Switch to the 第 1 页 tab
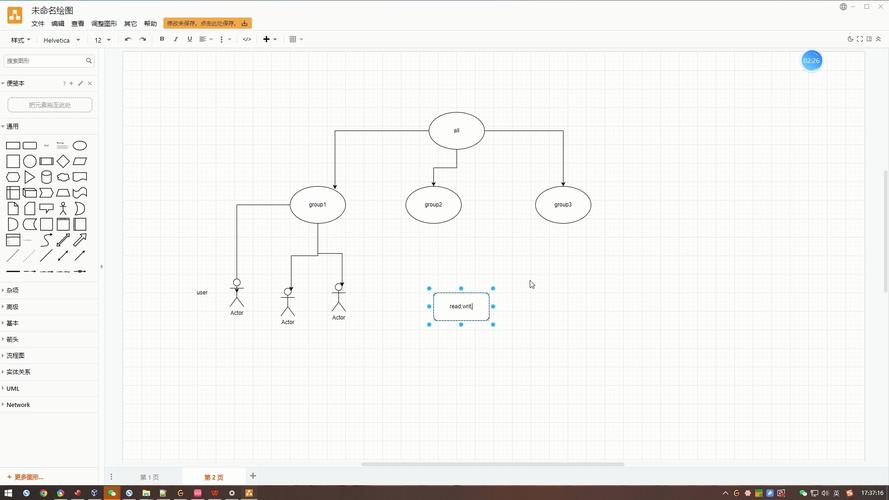The width and height of the screenshot is (889, 500). point(150,477)
